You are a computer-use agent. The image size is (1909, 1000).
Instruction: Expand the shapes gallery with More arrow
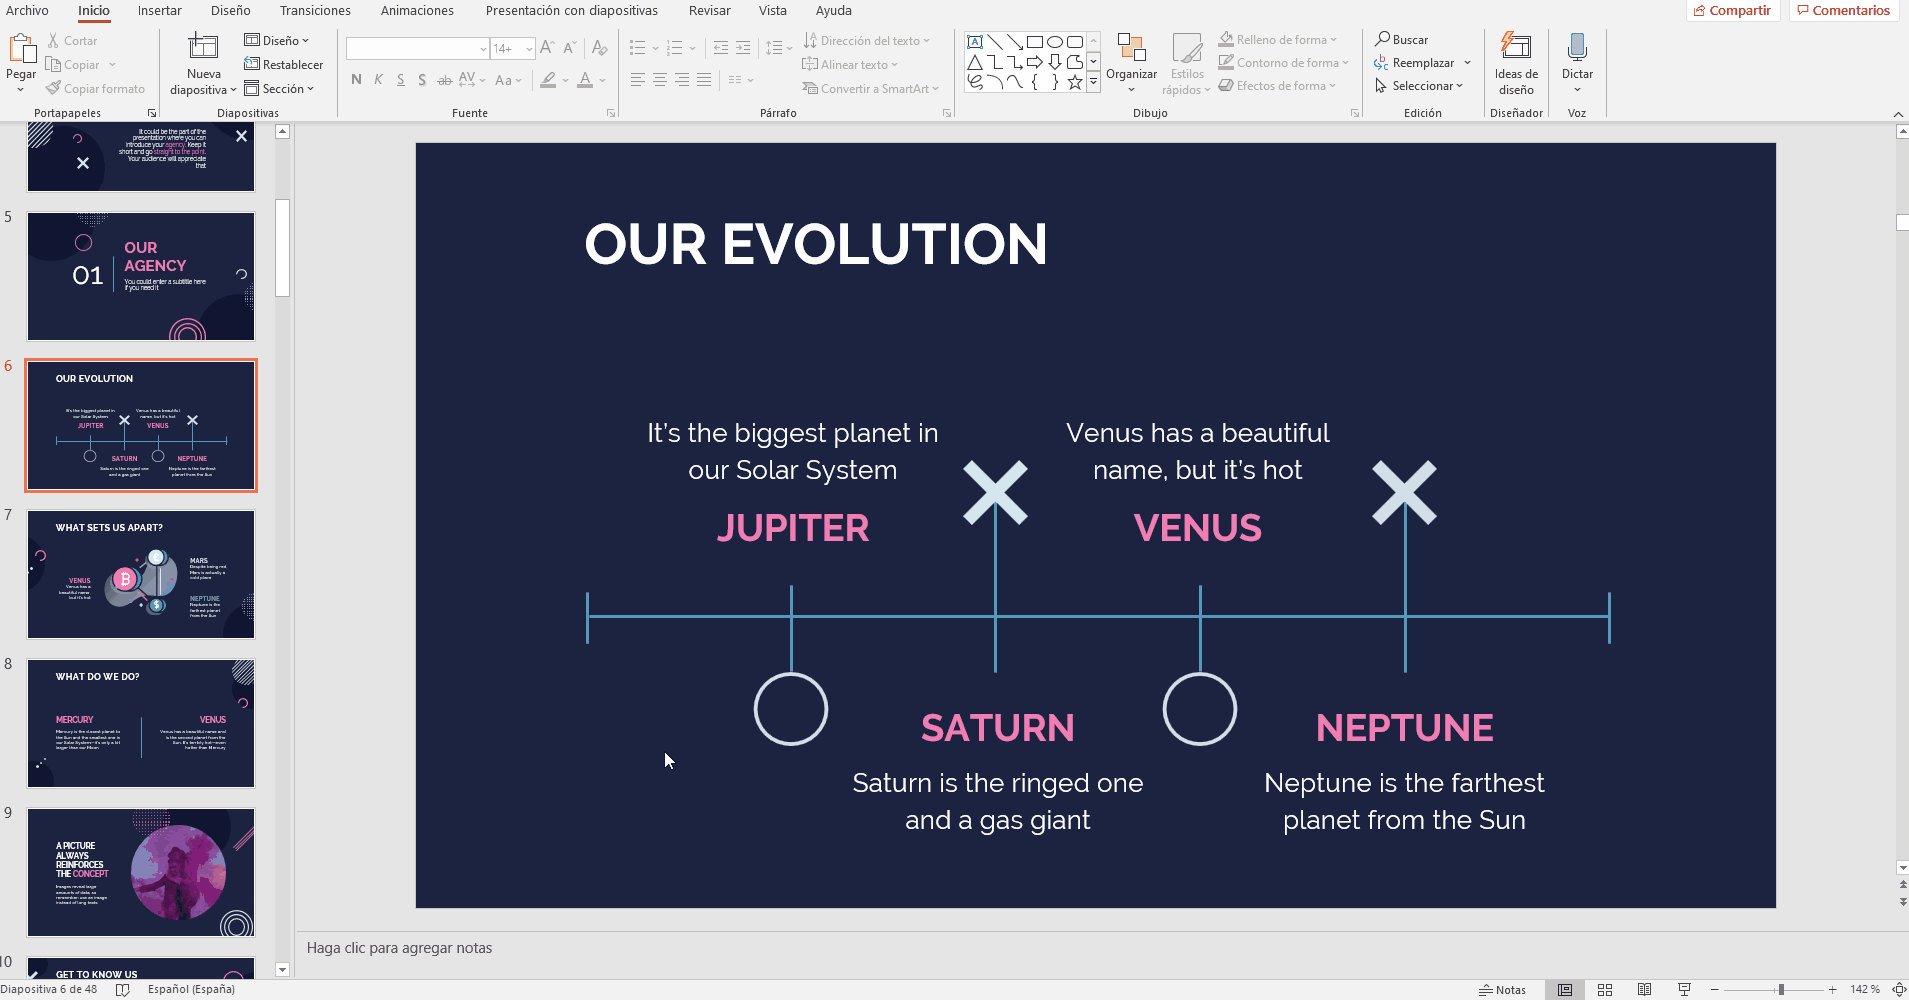(1093, 82)
